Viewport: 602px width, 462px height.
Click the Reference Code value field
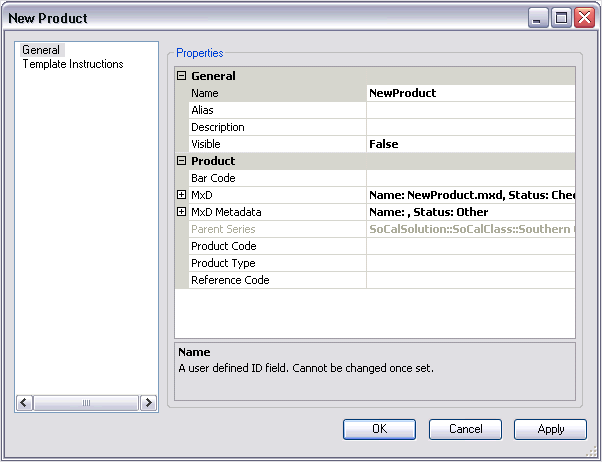(470, 280)
